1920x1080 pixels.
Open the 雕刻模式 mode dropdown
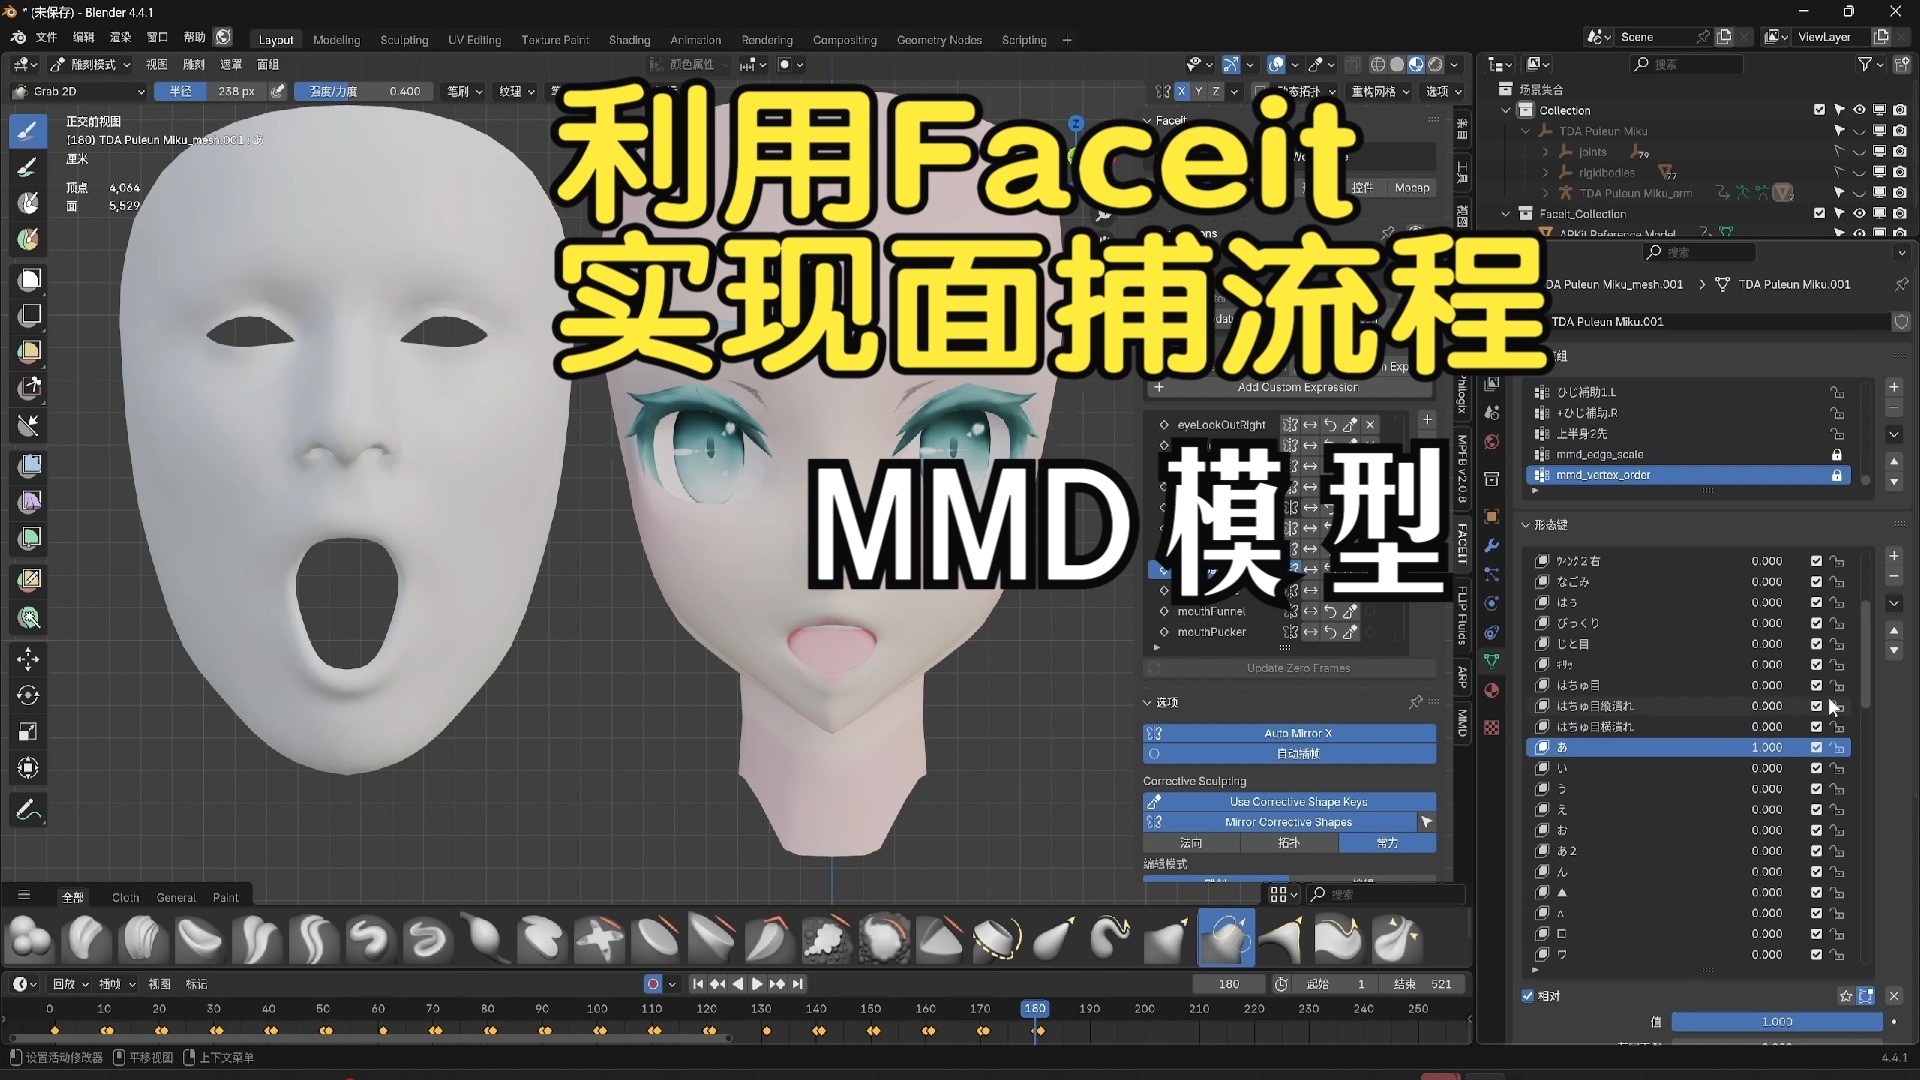[x=91, y=64]
